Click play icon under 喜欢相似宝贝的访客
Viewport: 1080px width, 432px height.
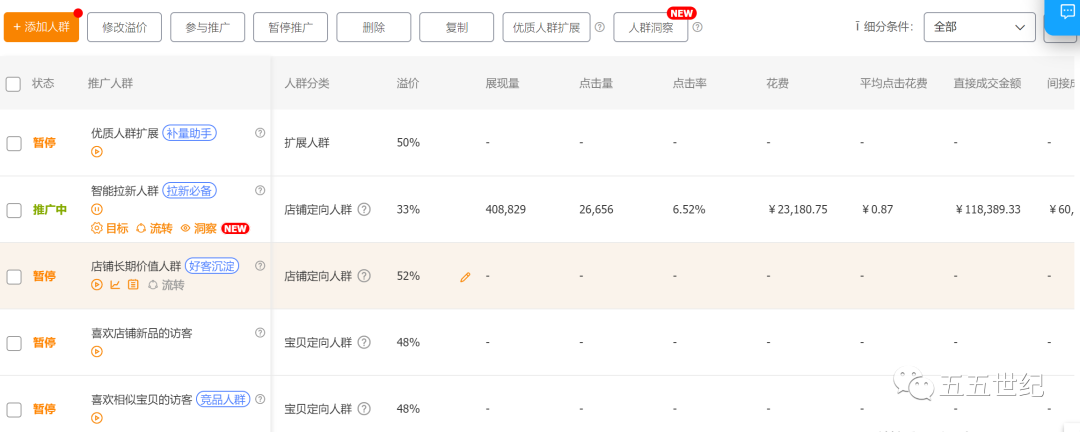tap(97, 418)
